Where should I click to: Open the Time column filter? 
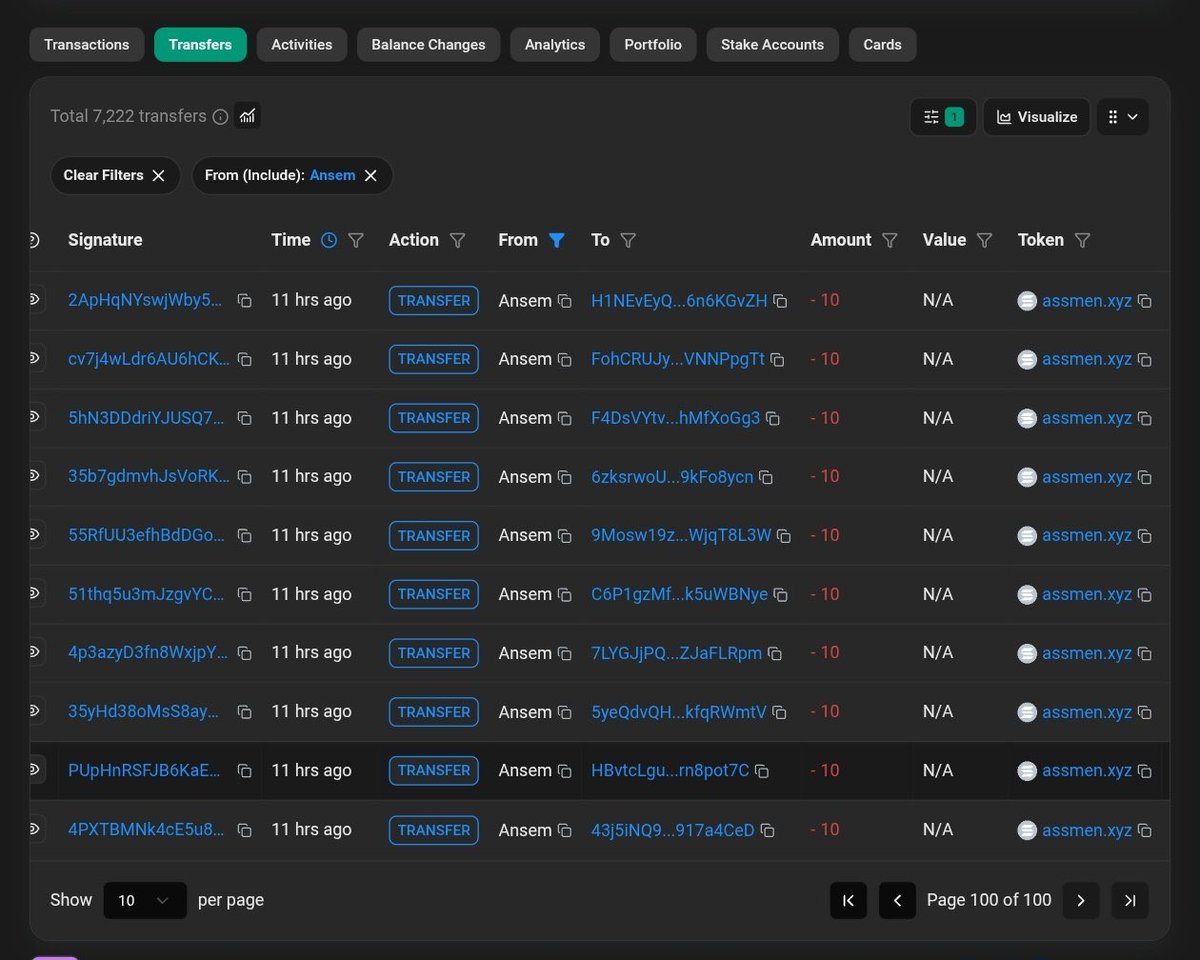pos(356,240)
